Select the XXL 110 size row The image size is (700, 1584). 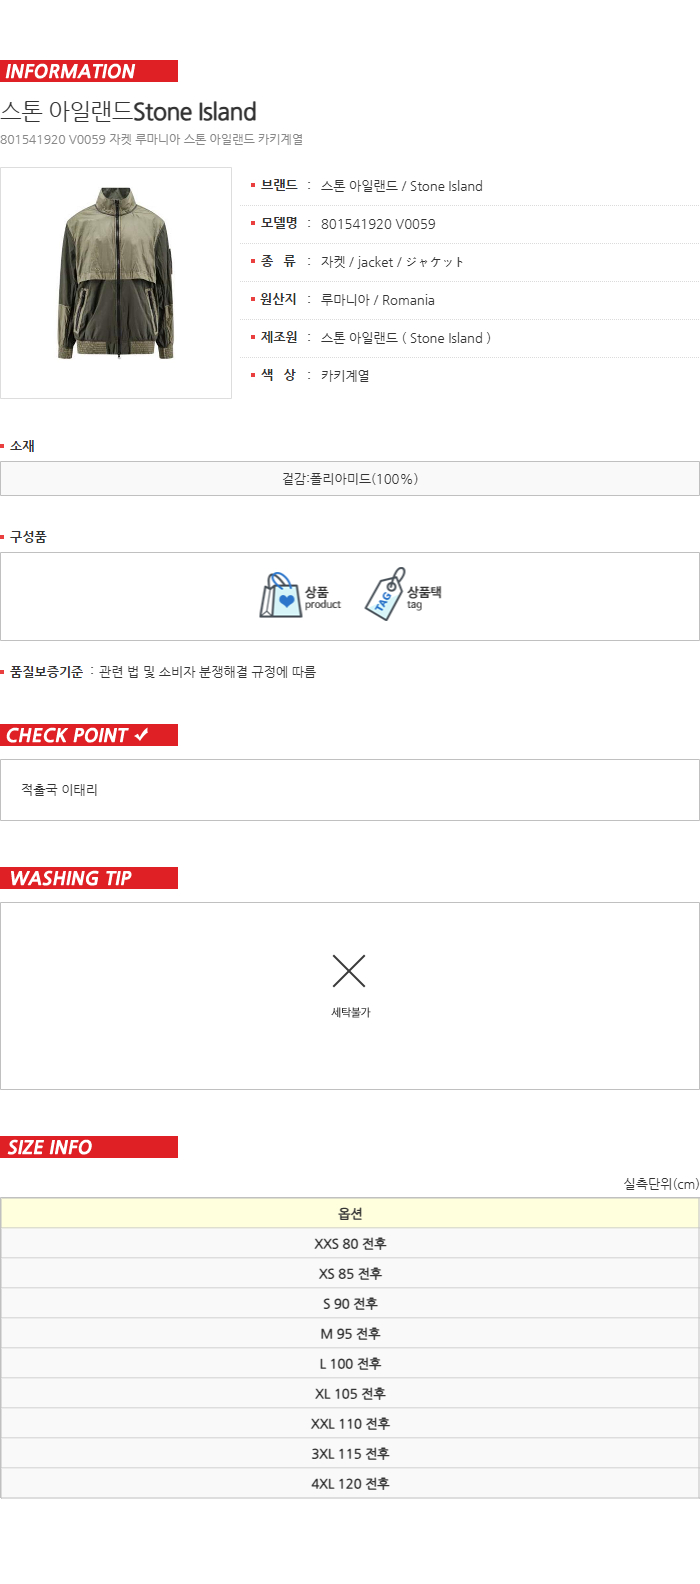(x=350, y=1423)
